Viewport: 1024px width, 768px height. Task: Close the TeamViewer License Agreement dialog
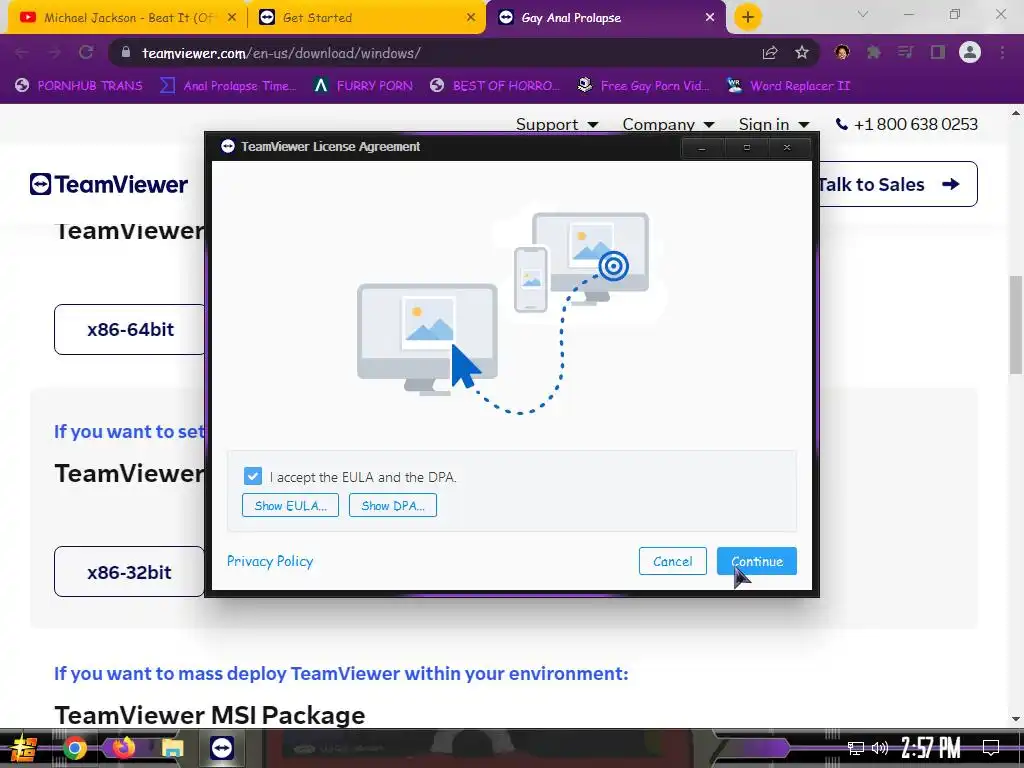pyautogui.click(x=787, y=148)
